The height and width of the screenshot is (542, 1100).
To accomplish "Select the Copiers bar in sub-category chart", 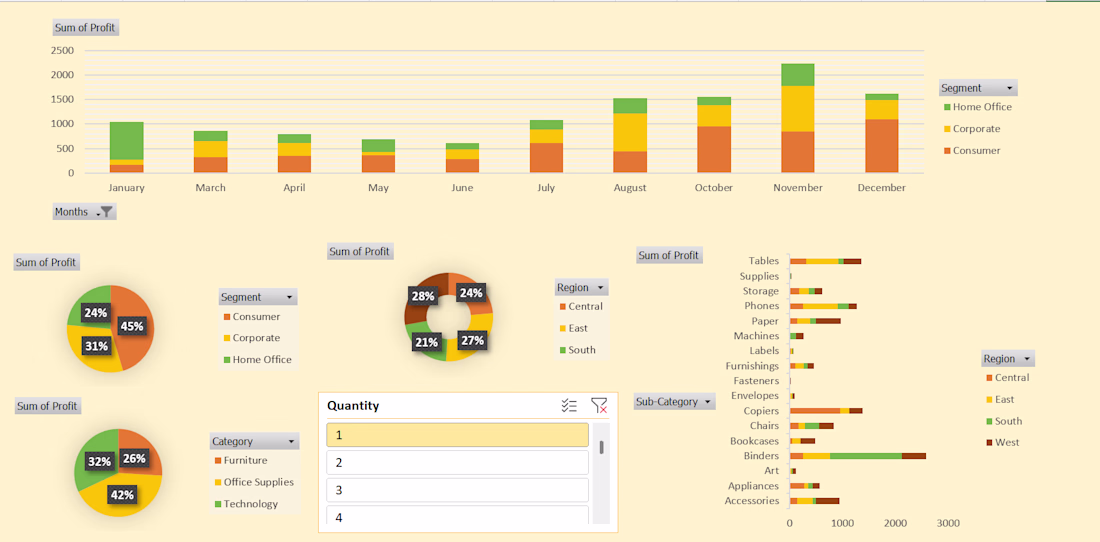I will [826, 411].
